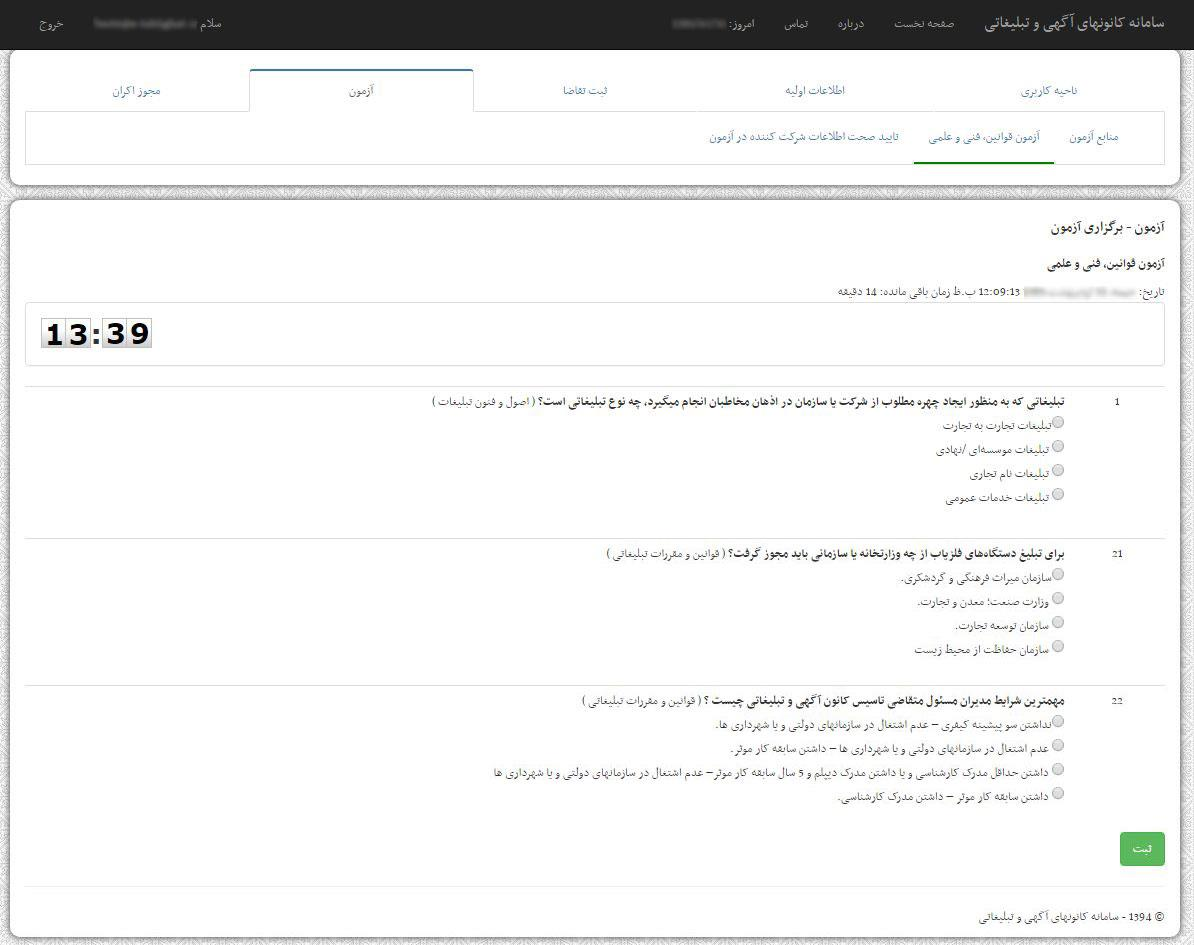Open تایید صحت اطلاعات شرکت کننده در آزمون sub-tab
The width and height of the screenshot is (1194, 945).
(804, 137)
